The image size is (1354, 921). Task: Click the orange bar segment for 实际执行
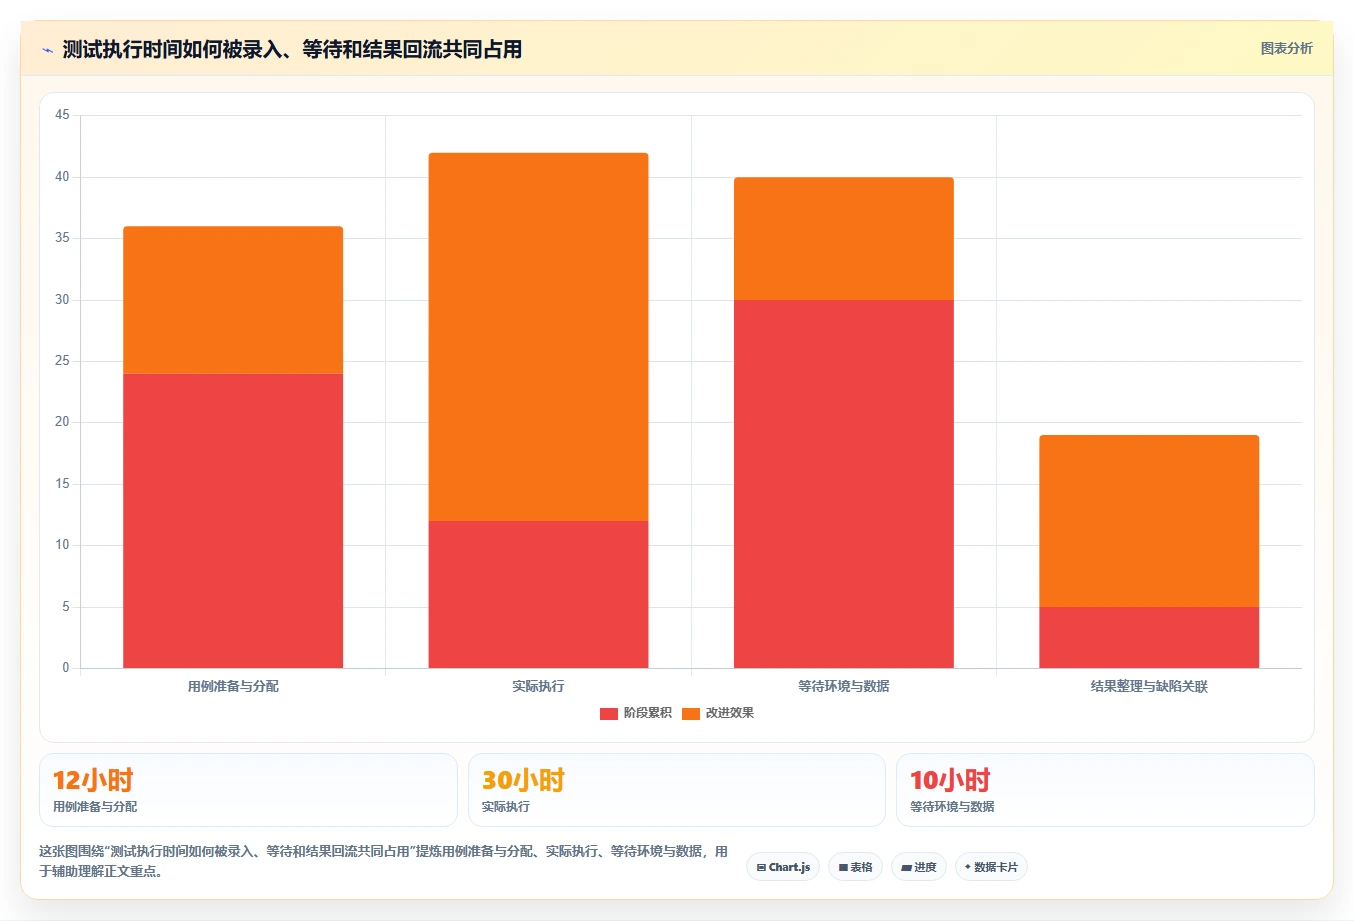pyautogui.click(x=538, y=336)
